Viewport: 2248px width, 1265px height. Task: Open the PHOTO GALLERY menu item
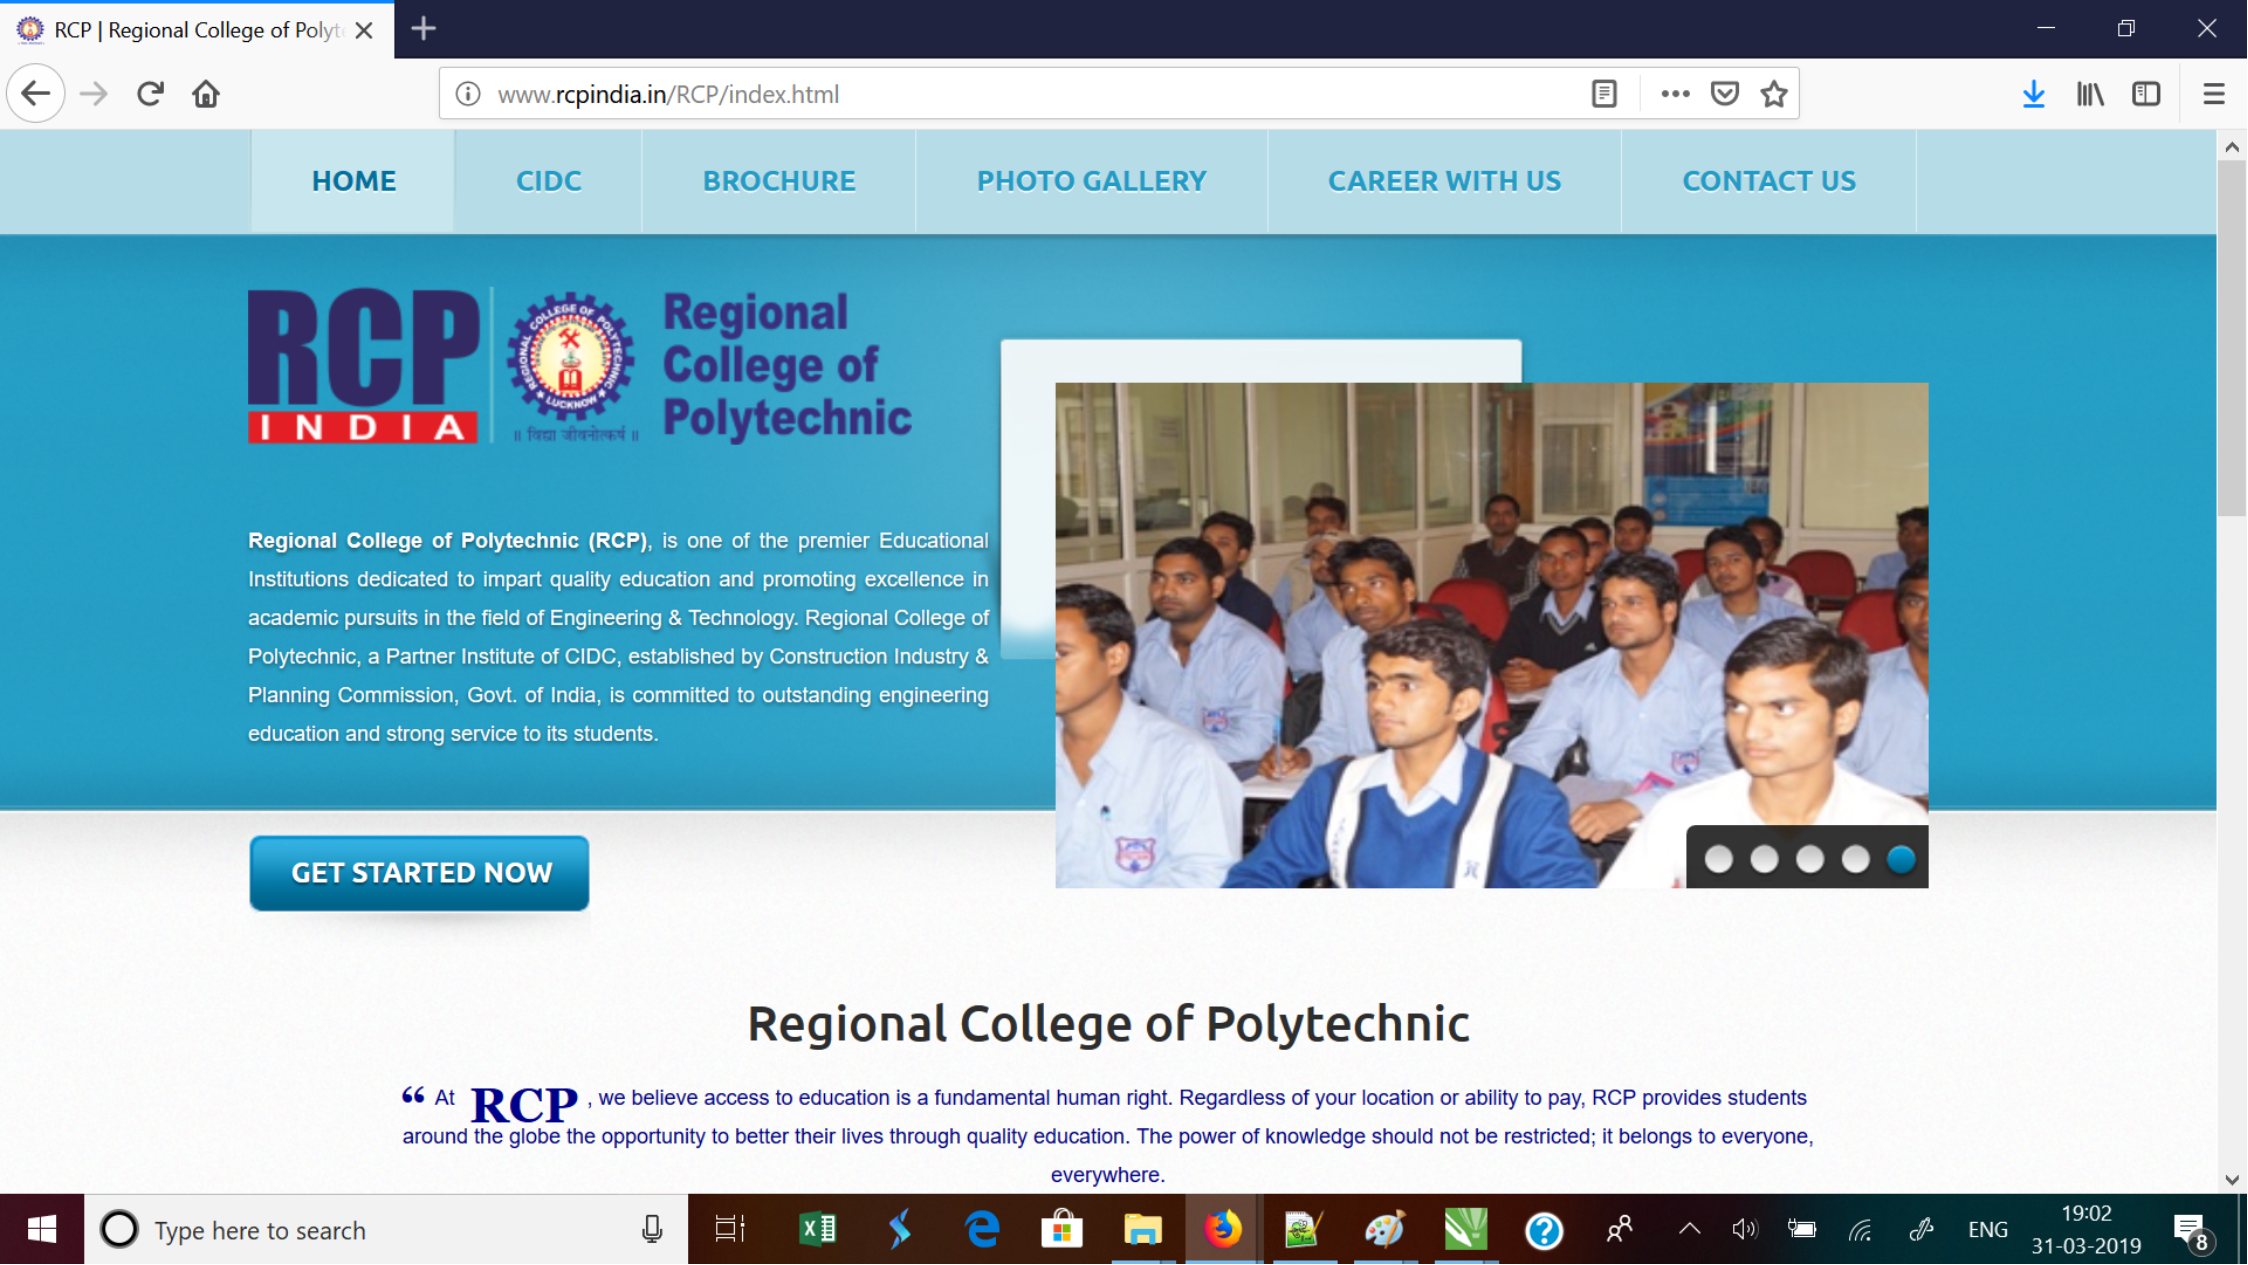(x=1091, y=181)
